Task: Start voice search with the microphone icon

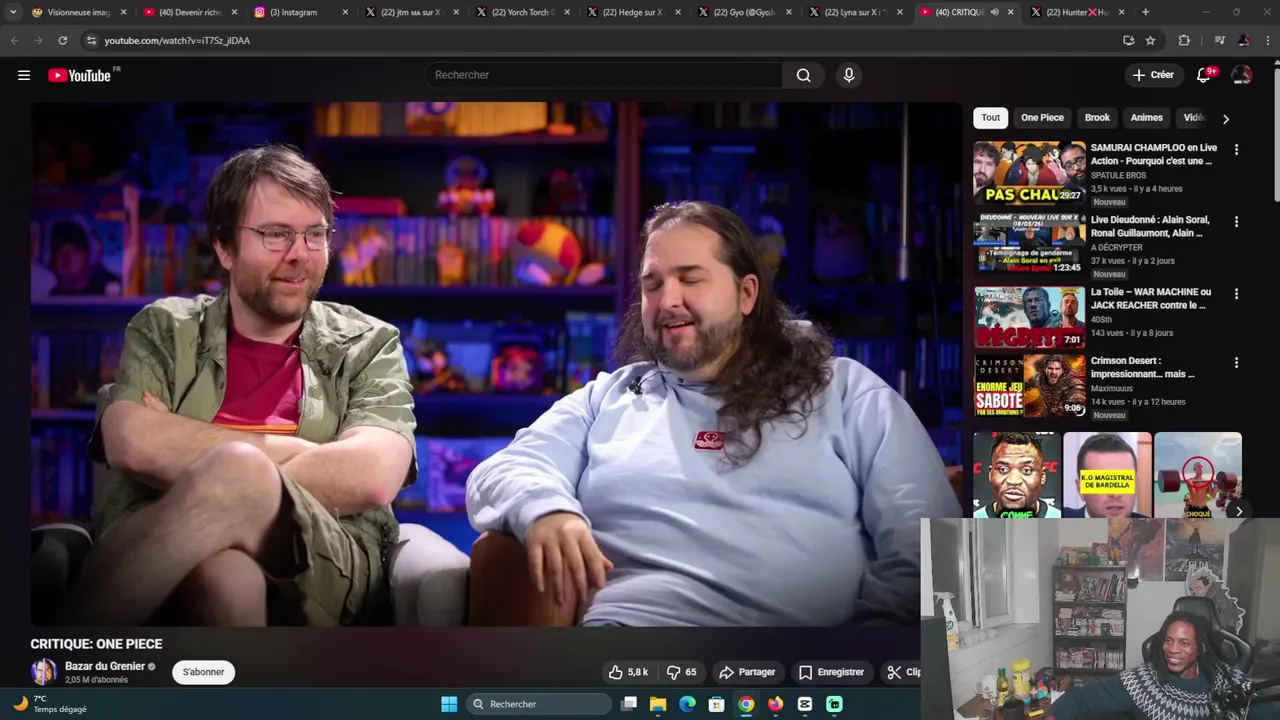Action: (849, 75)
